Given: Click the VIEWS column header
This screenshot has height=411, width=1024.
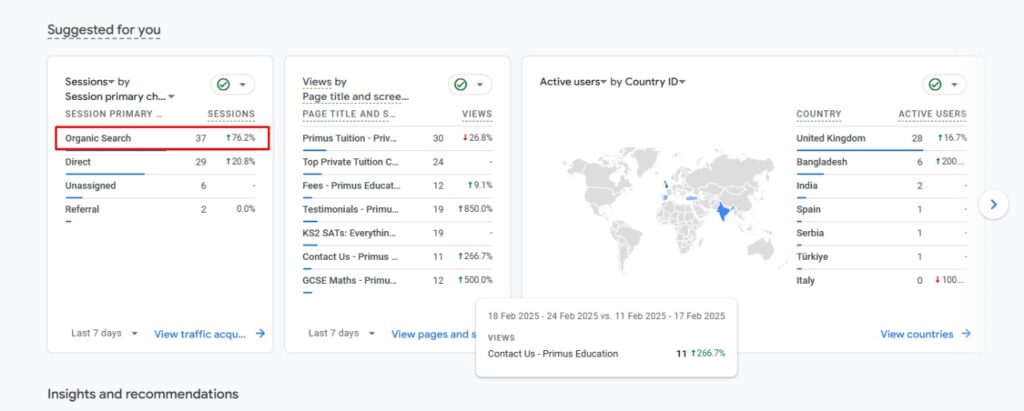Looking at the screenshot, I should point(477,114).
